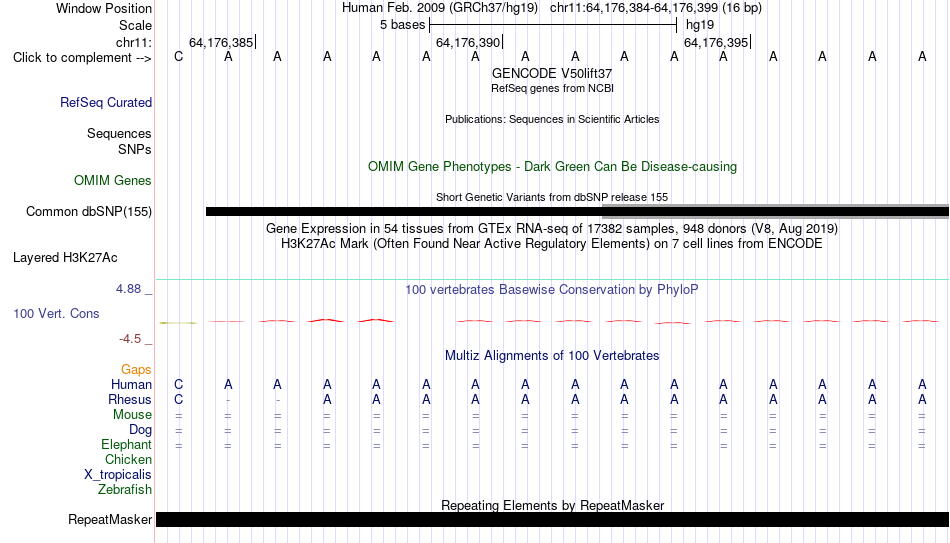The image size is (950, 543).
Task: Click the 'Click to complement -->' label
Action: 82,58
